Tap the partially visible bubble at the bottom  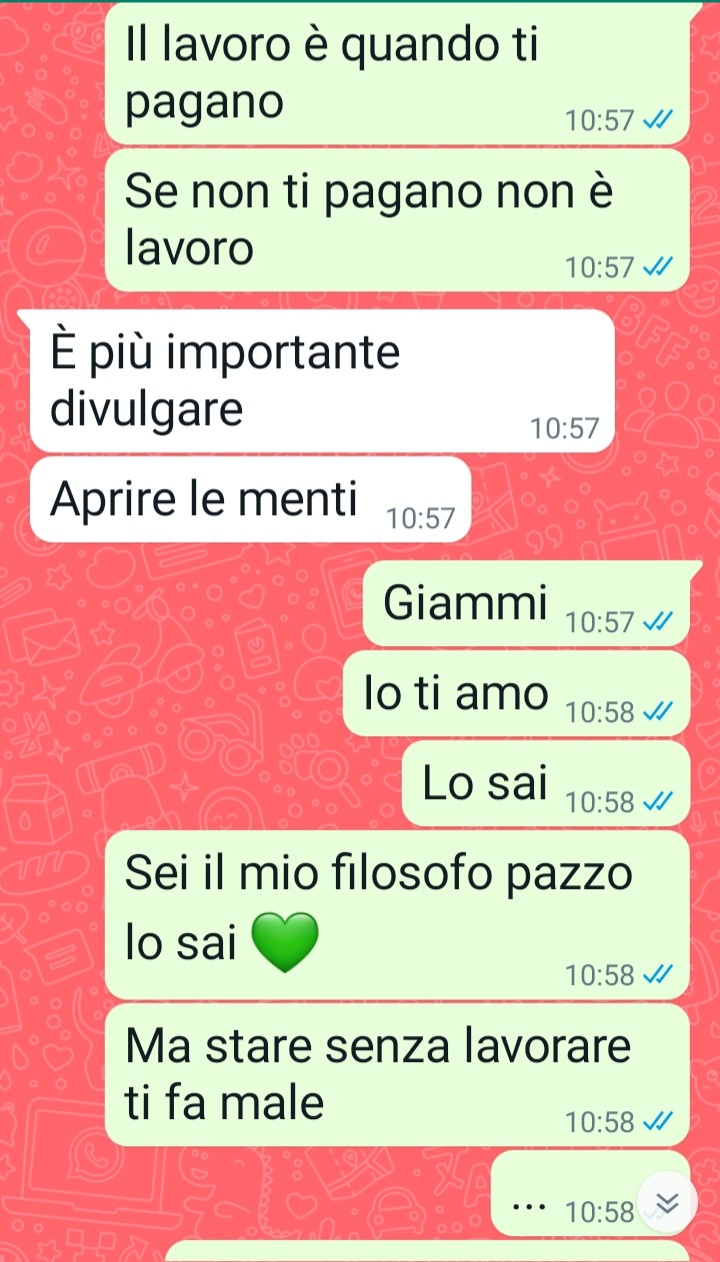[428, 1252]
